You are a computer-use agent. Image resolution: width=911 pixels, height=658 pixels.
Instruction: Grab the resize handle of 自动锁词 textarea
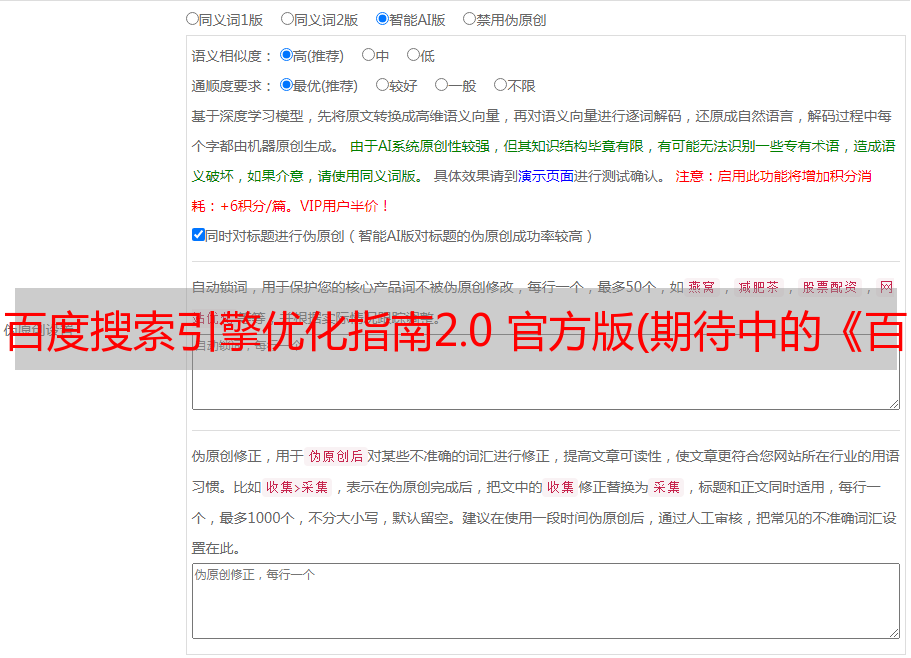(894, 404)
